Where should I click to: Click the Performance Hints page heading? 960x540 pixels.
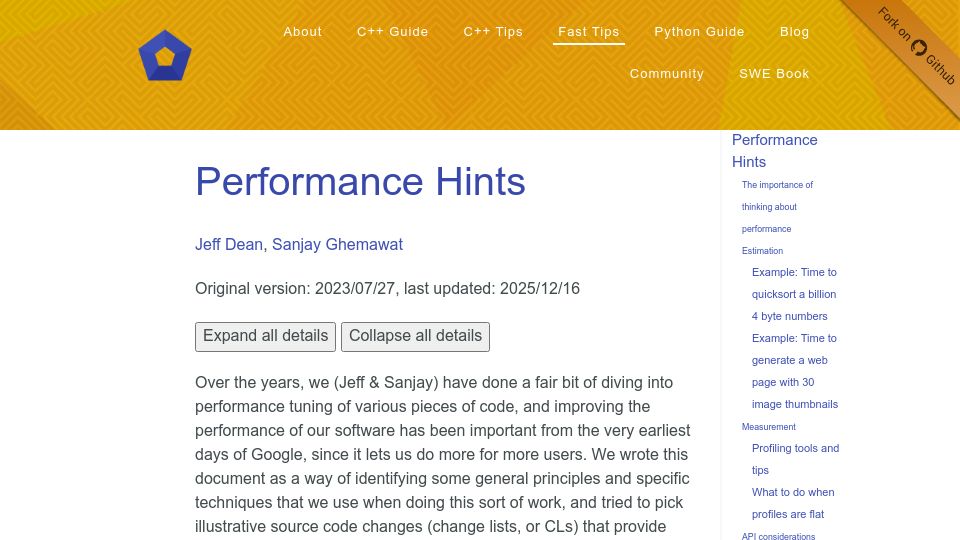coord(360,181)
